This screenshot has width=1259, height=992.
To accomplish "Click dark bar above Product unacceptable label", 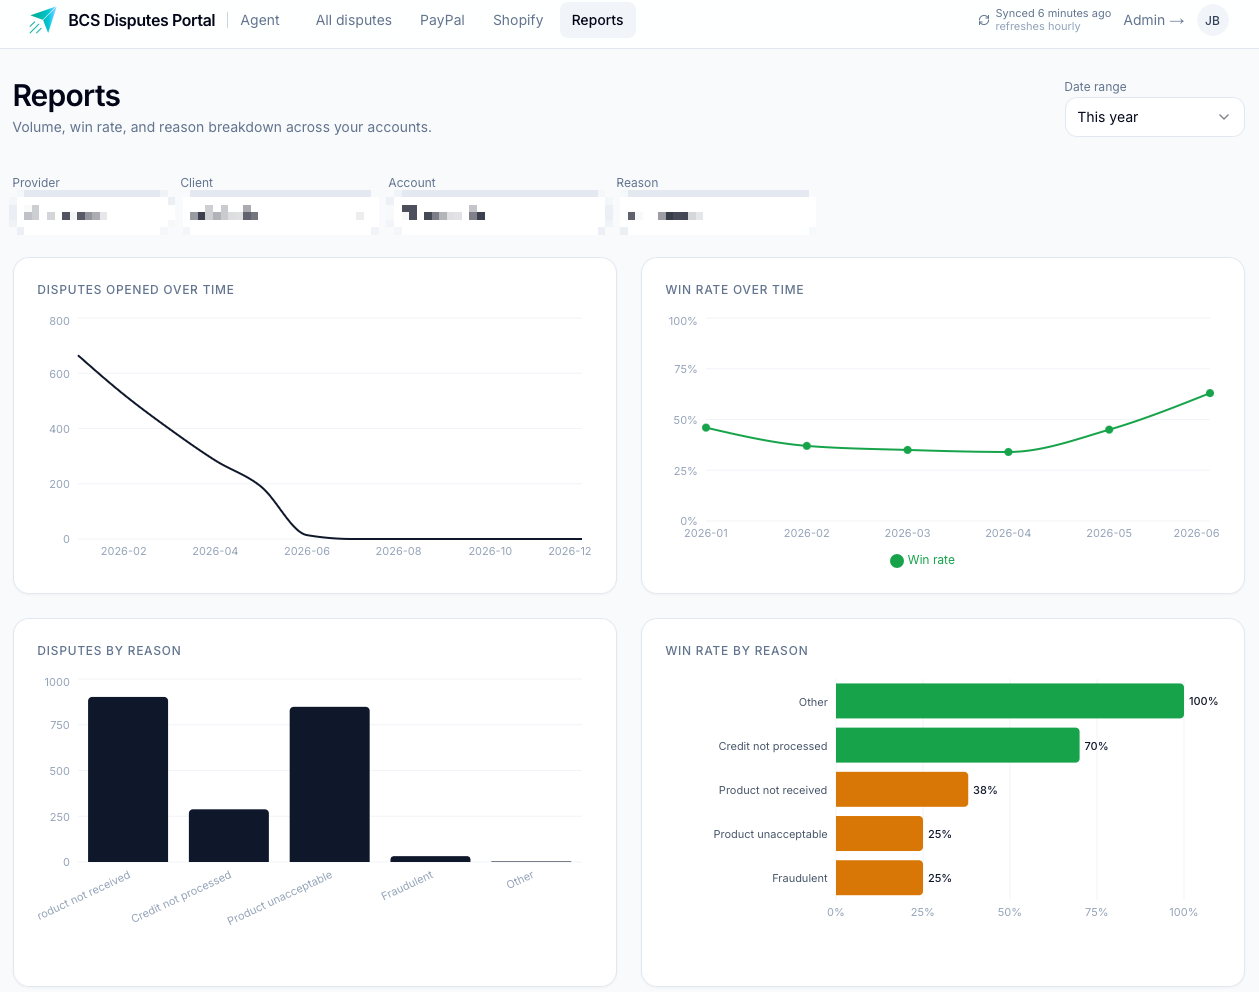I will tap(330, 784).
